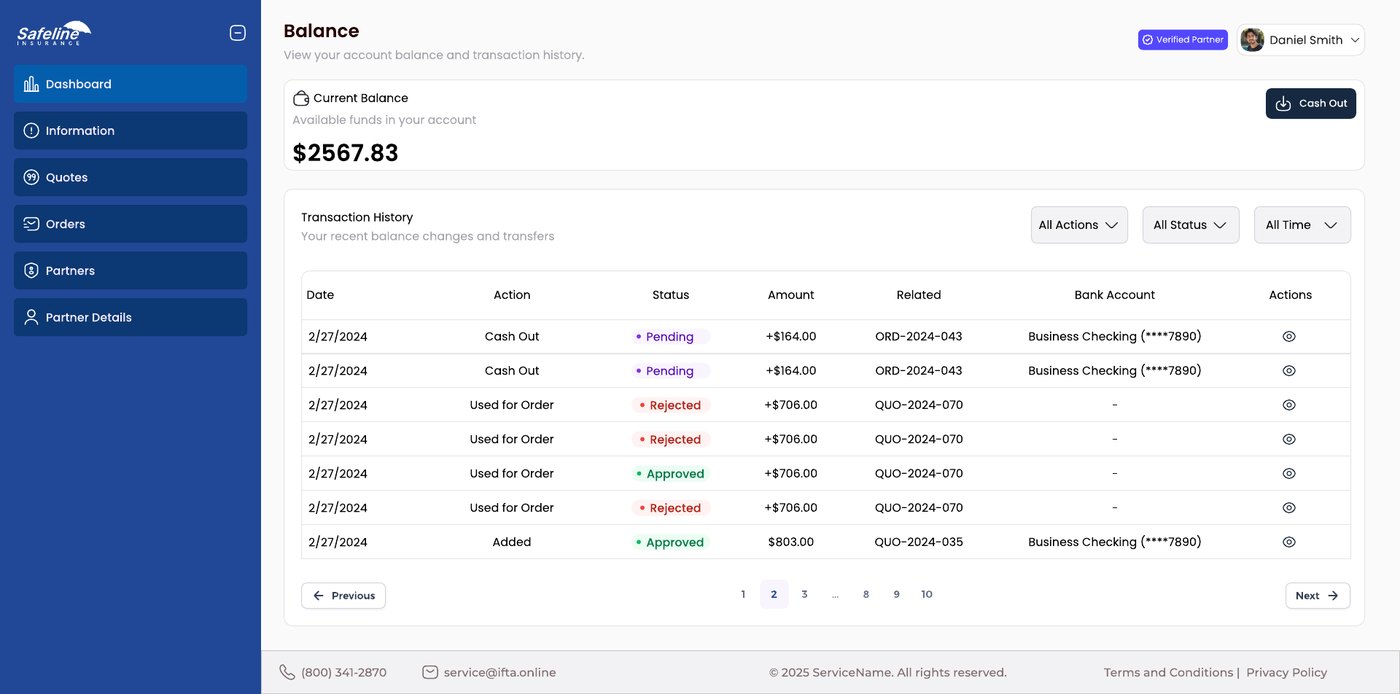This screenshot has width=1400, height=694.
Task: Click the Amount column header
Action: pyautogui.click(x=791, y=295)
